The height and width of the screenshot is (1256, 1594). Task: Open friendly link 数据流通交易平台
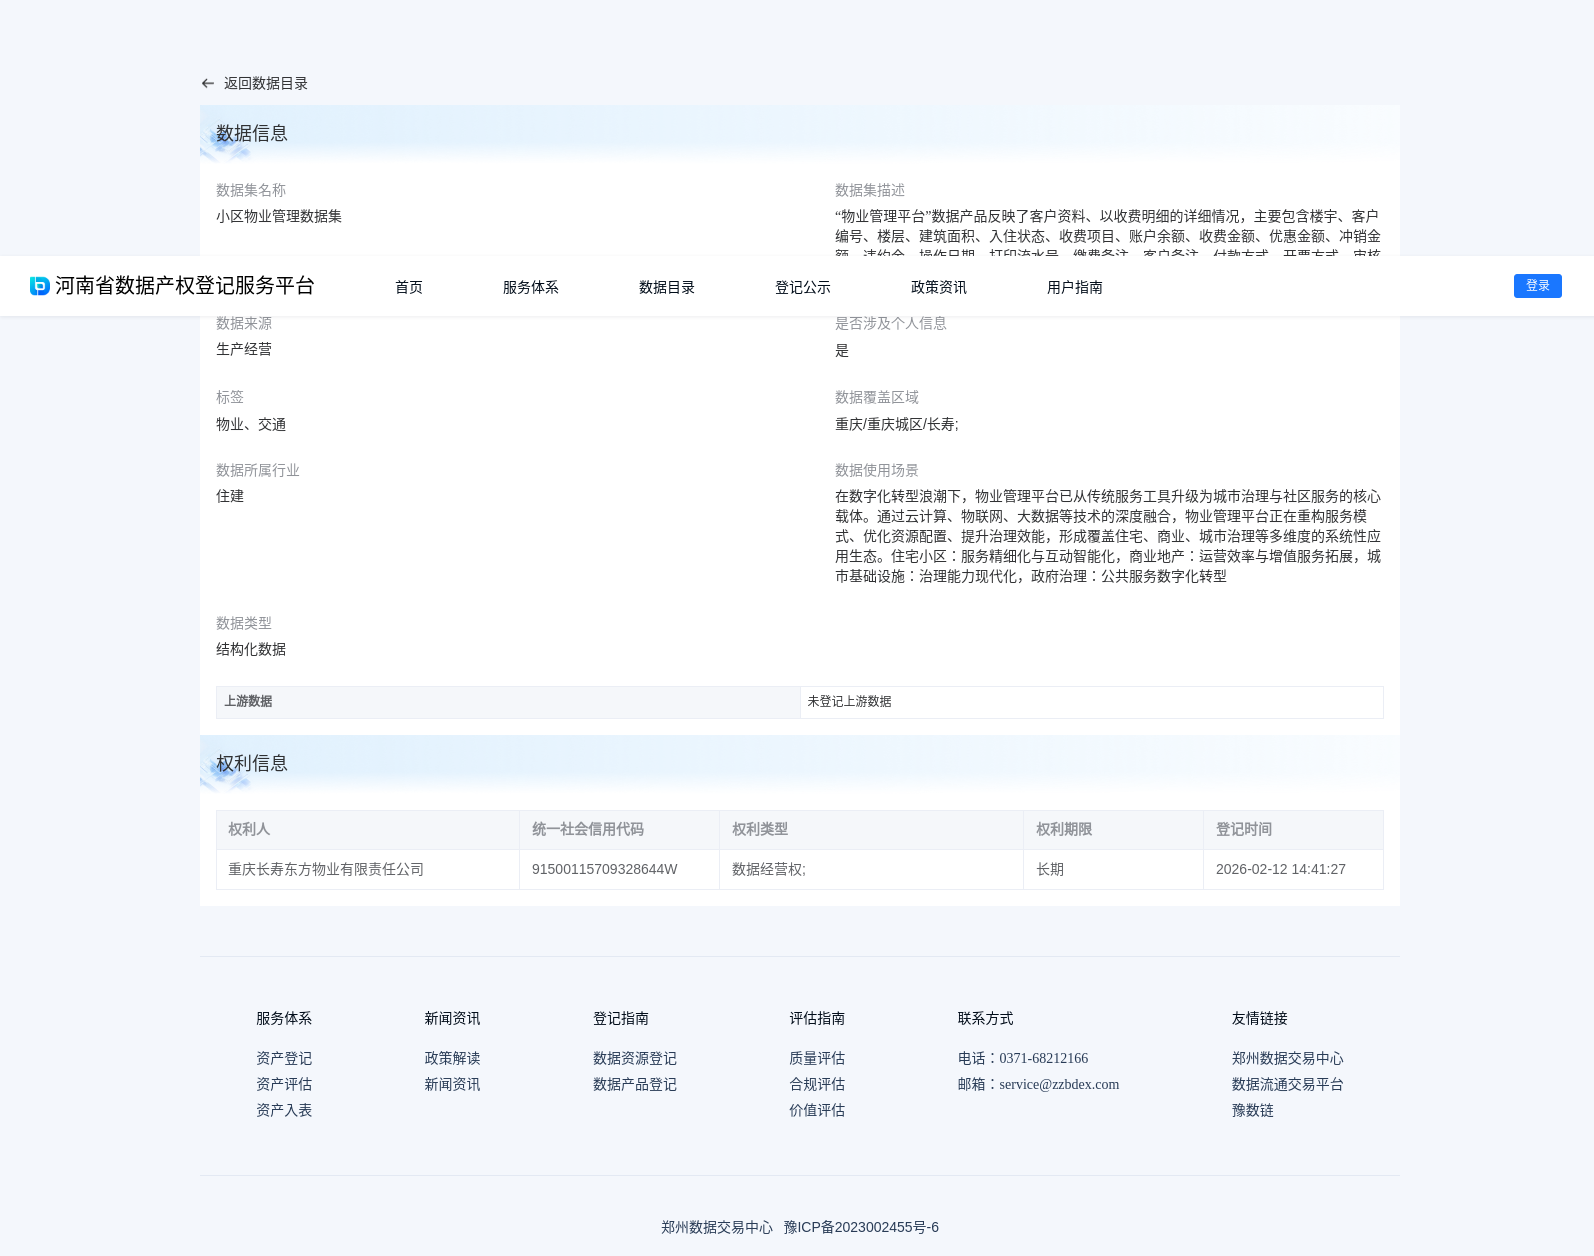point(1288,1084)
